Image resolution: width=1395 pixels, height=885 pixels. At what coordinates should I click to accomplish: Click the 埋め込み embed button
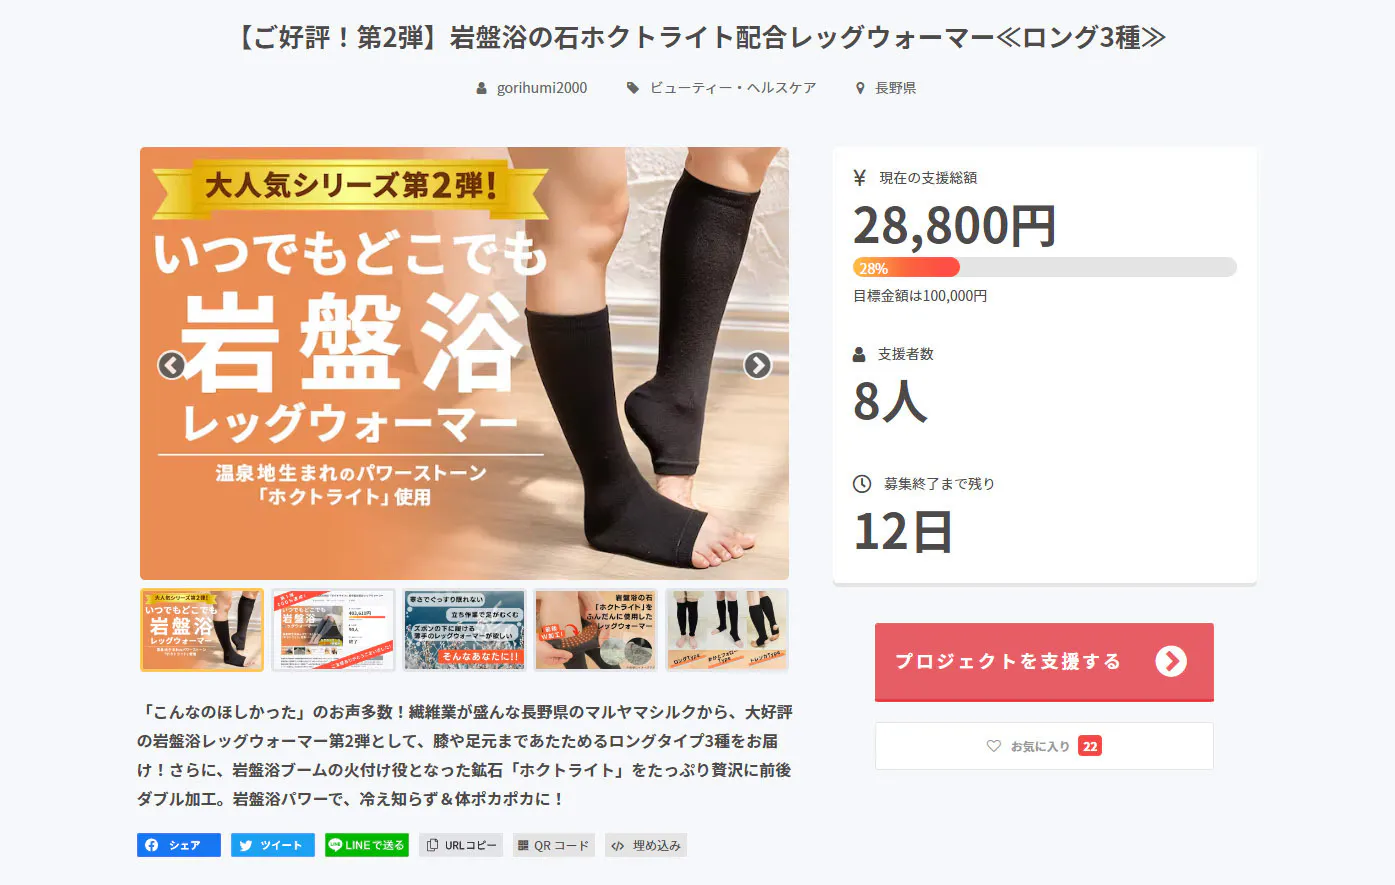pos(646,845)
